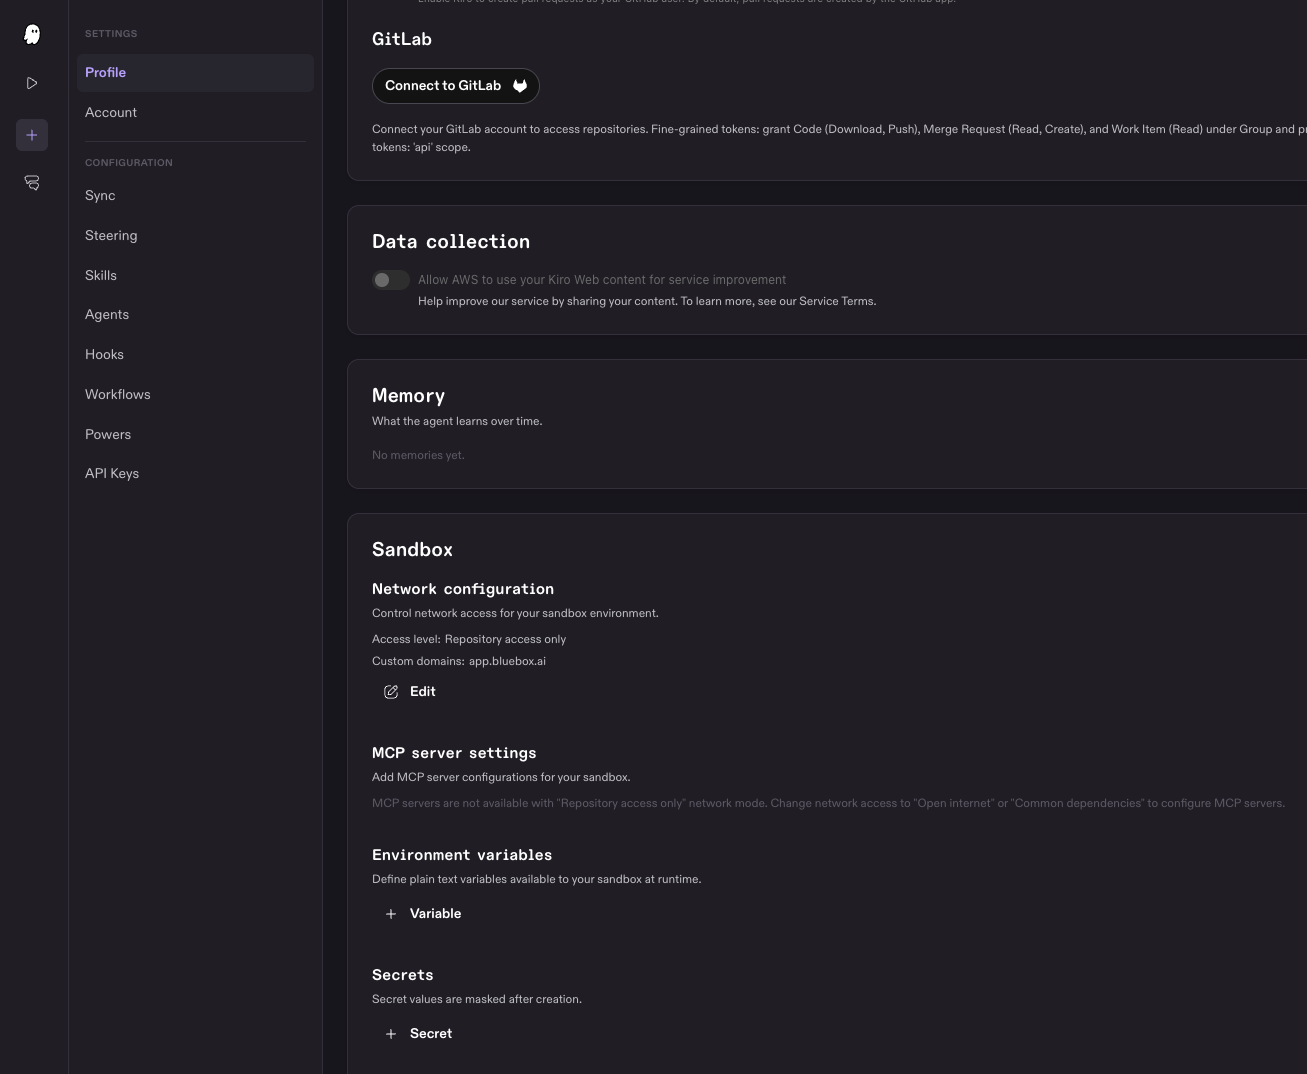Click the Secrets heading
The width and height of the screenshot is (1307, 1074).
coord(403,976)
